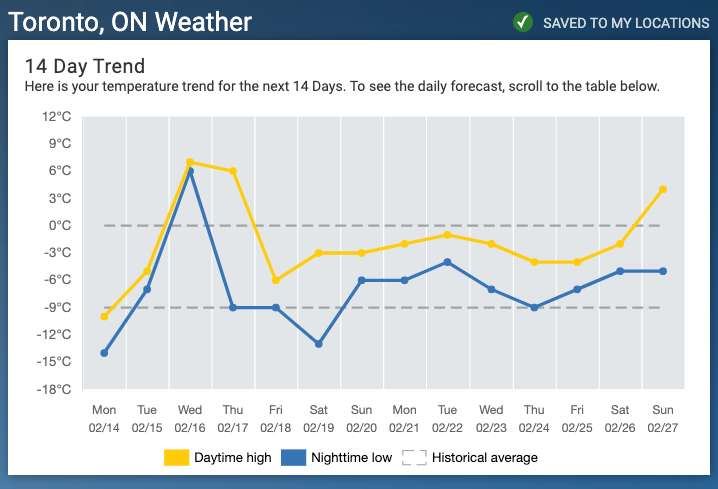This screenshot has width=718, height=489.
Task: Select the Wed 02/16 daytime high point
Action: click(190, 162)
